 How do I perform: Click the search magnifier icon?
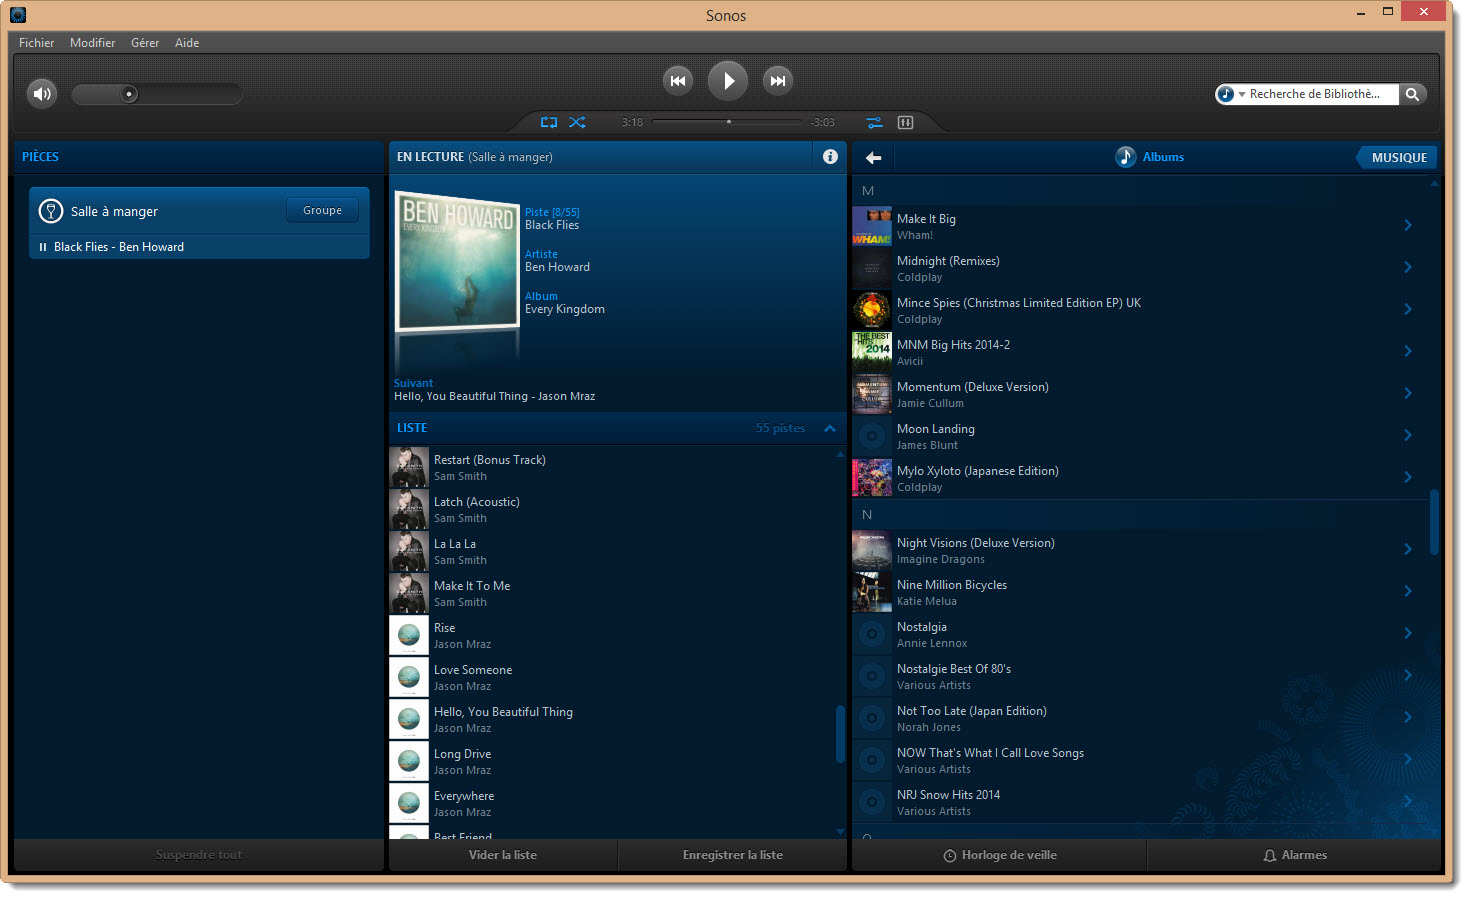click(1412, 94)
